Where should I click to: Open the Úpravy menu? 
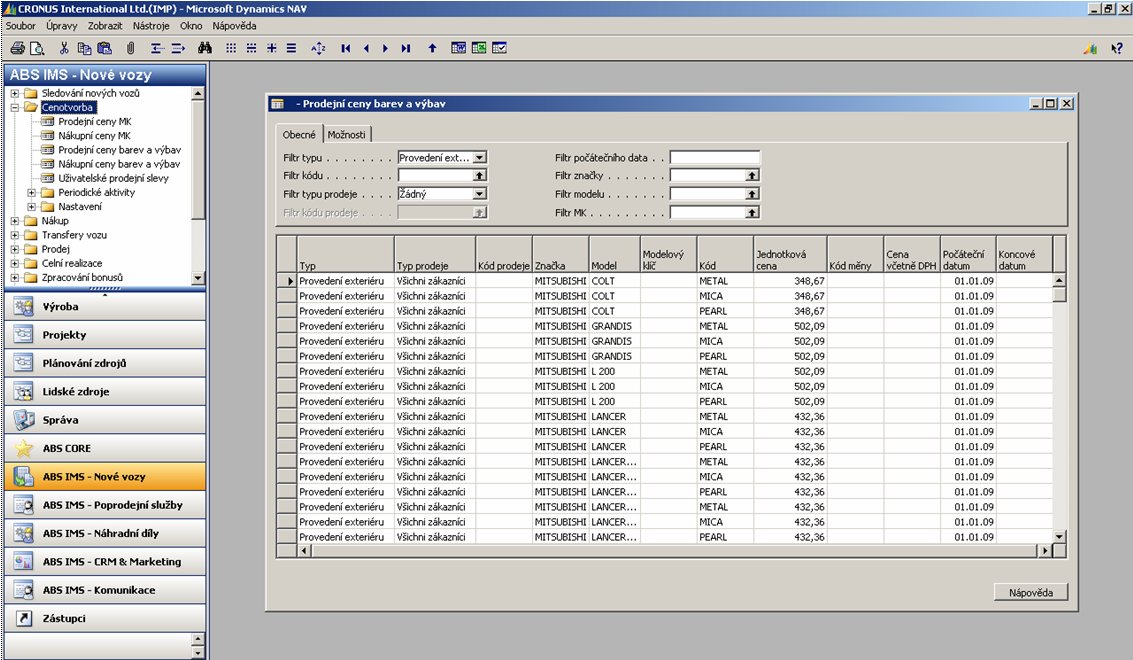pos(61,26)
